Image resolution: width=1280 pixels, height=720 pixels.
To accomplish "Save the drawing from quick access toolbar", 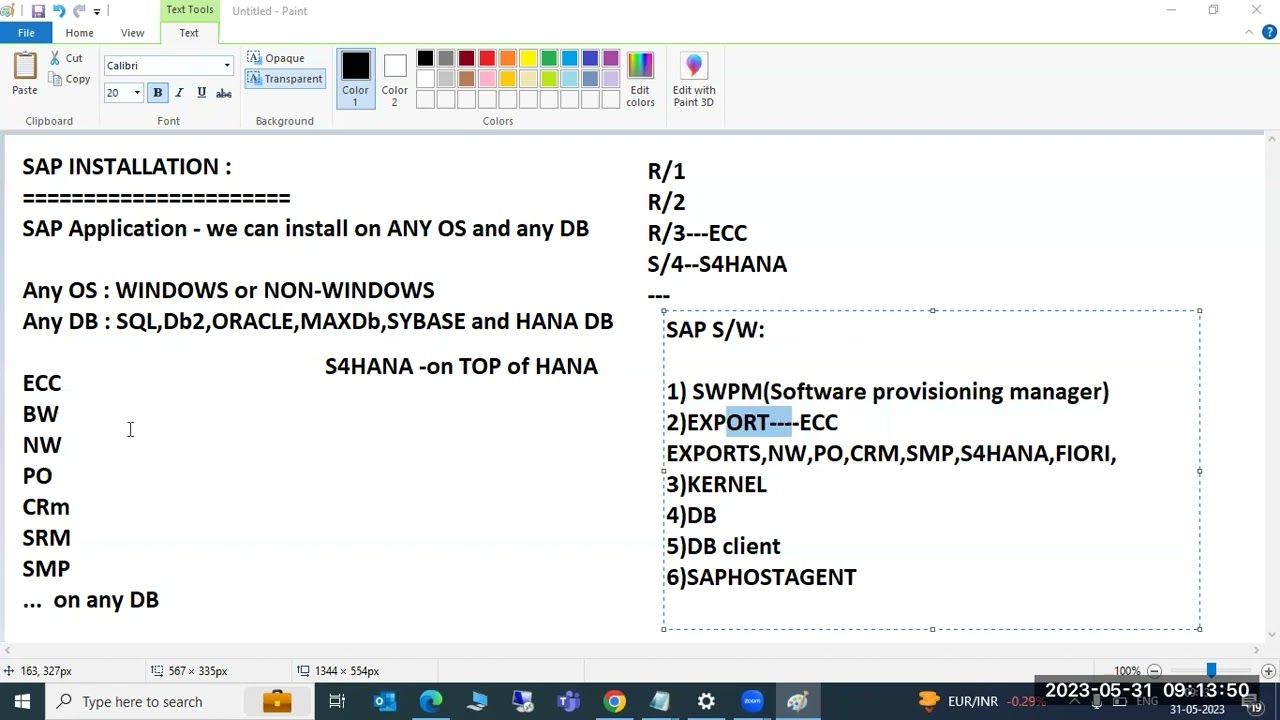I will [38, 11].
